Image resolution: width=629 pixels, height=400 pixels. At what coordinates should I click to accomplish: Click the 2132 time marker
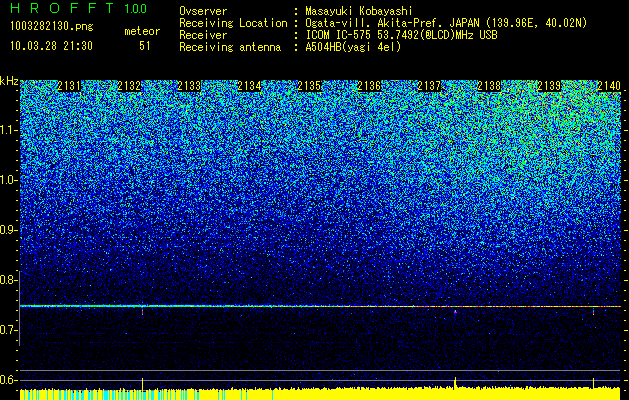point(129,86)
